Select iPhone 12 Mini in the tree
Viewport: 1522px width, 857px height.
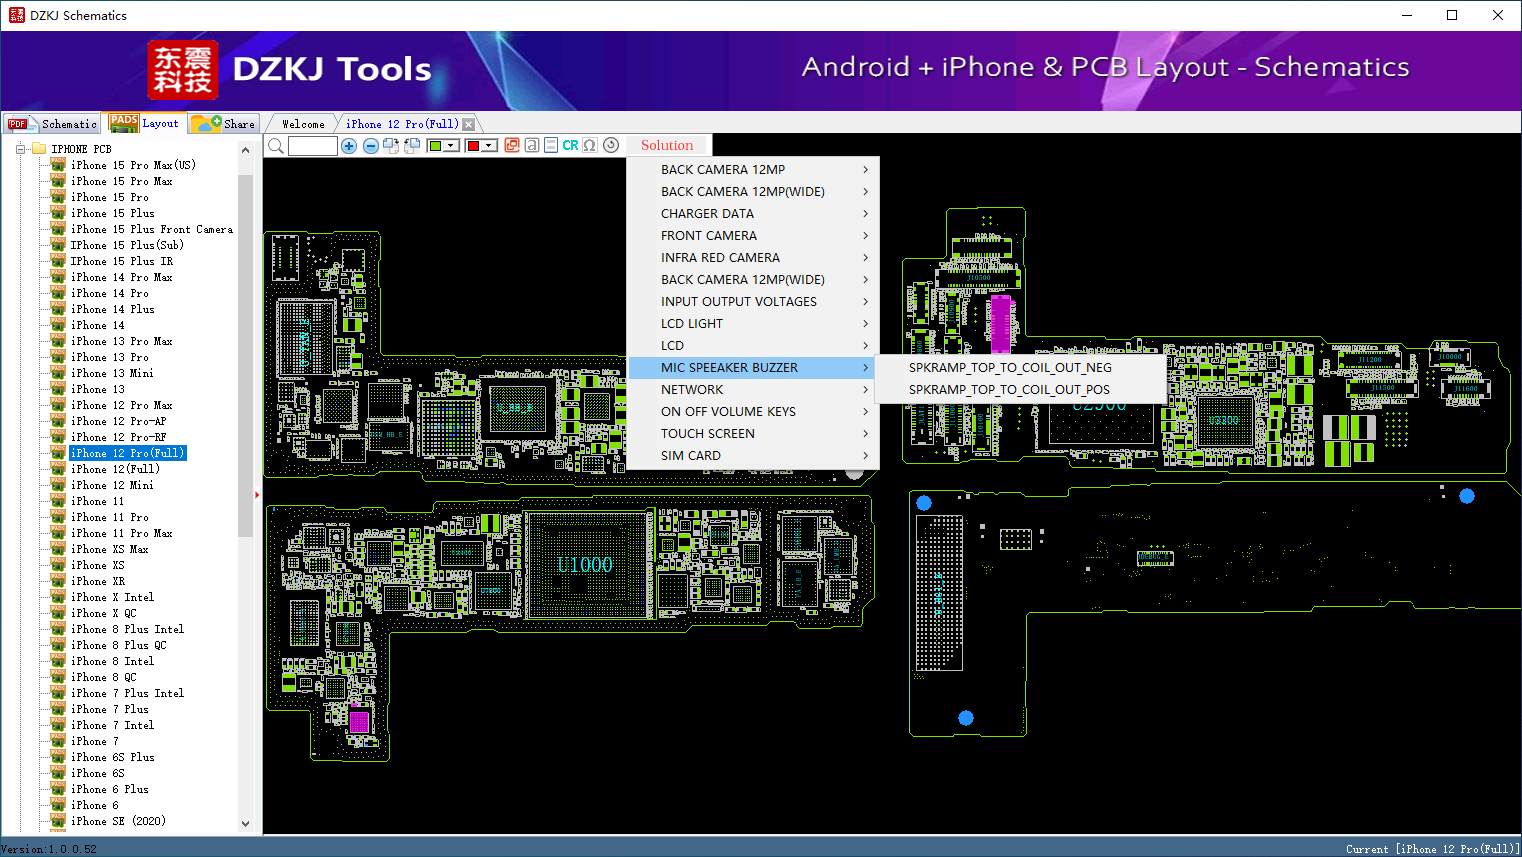113,485
